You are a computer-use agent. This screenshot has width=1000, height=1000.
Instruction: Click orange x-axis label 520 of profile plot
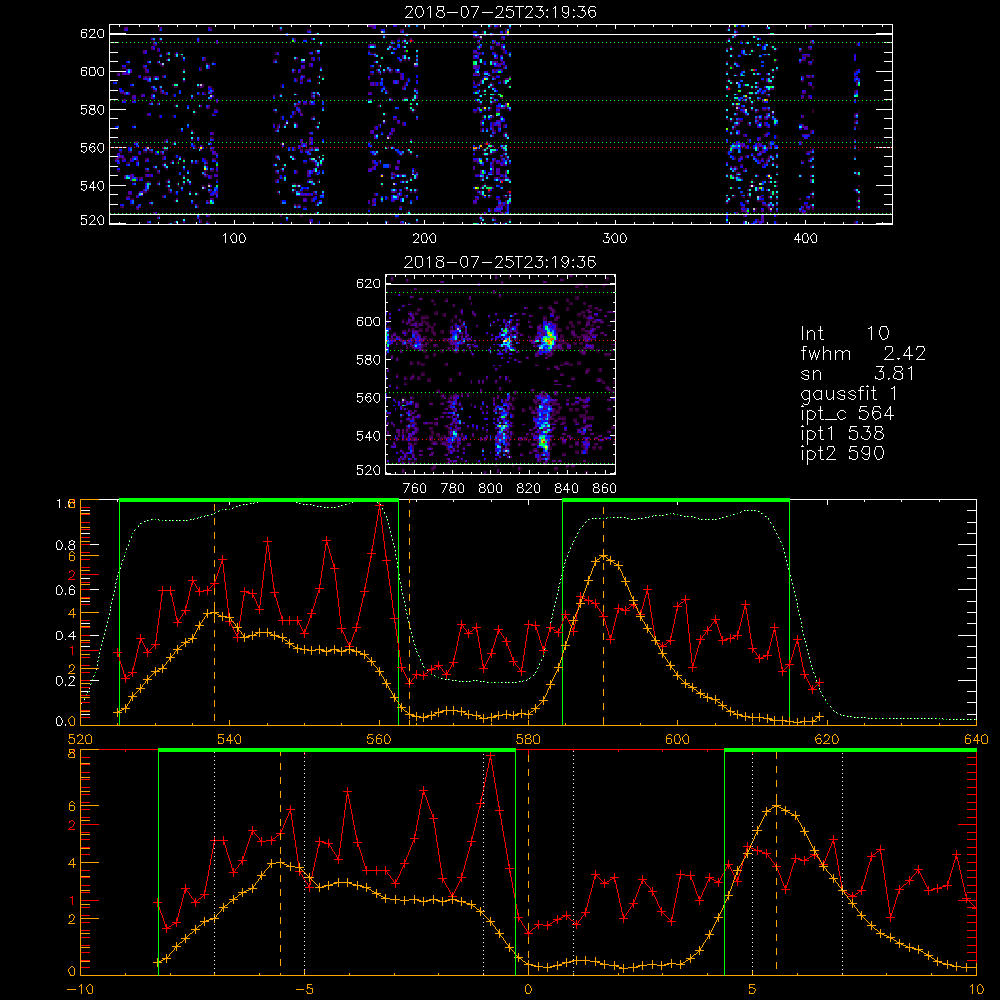(x=80, y=740)
